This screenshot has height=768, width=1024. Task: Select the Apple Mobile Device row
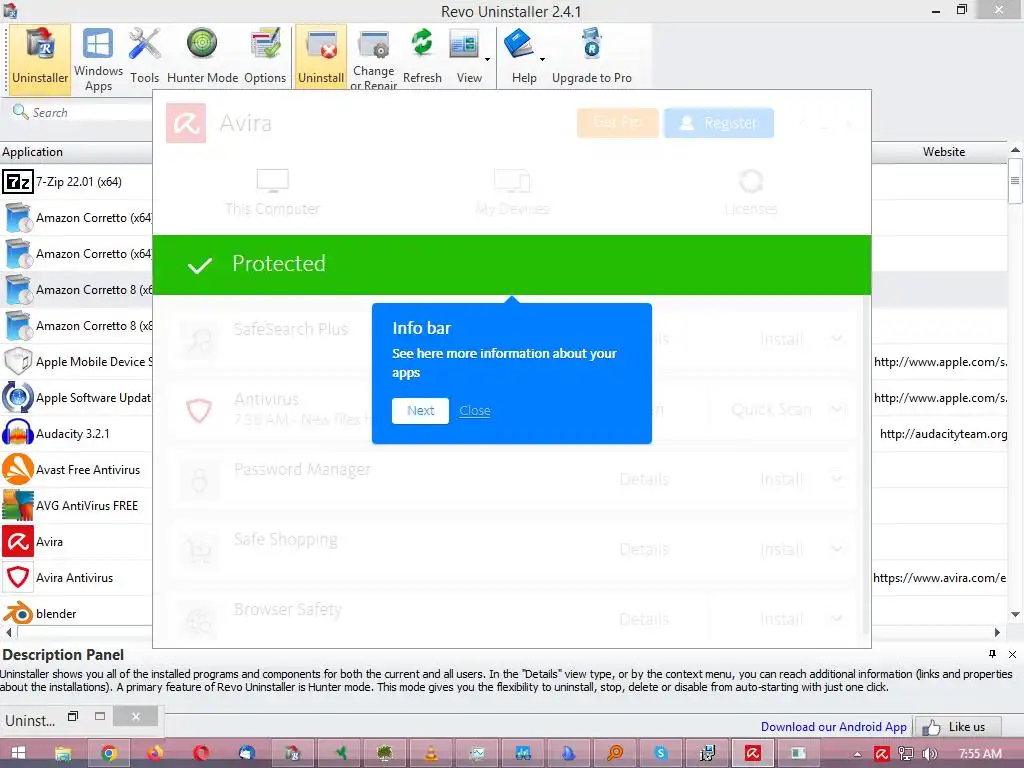[76, 361]
